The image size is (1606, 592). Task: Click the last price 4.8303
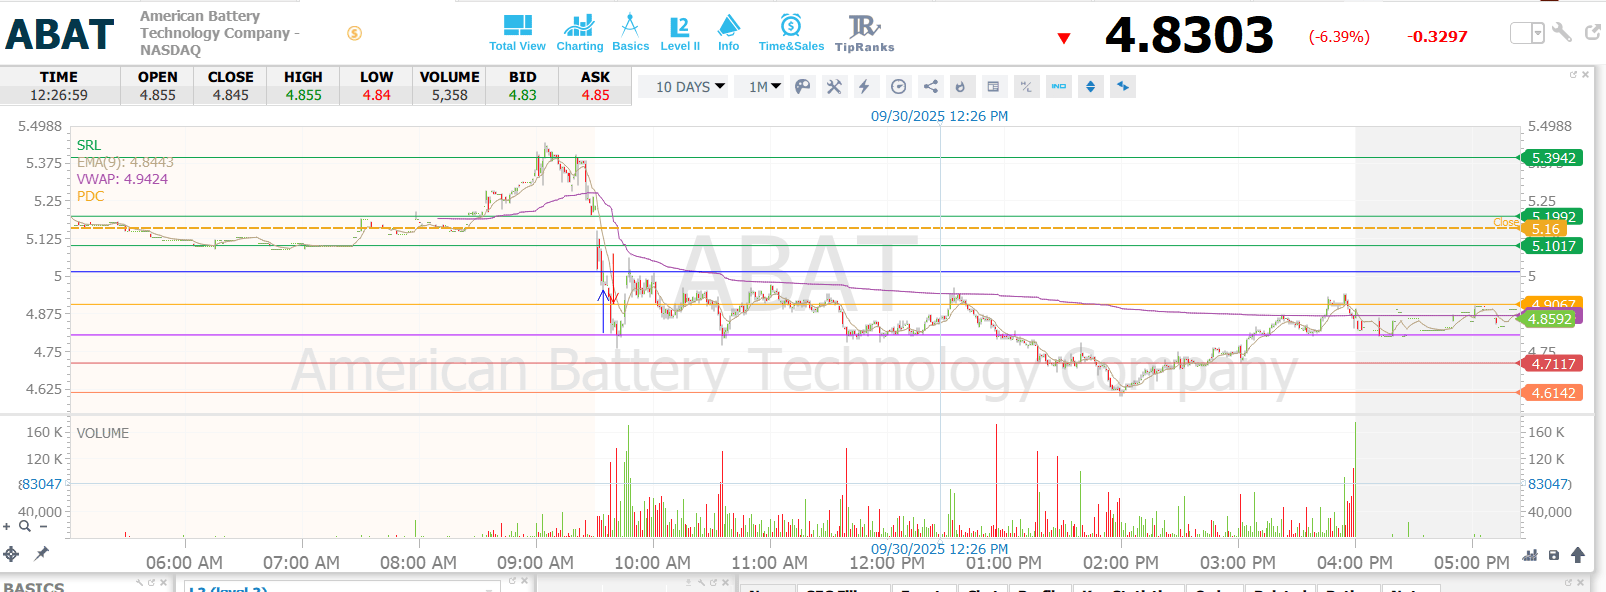click(x=1189, y=36)
